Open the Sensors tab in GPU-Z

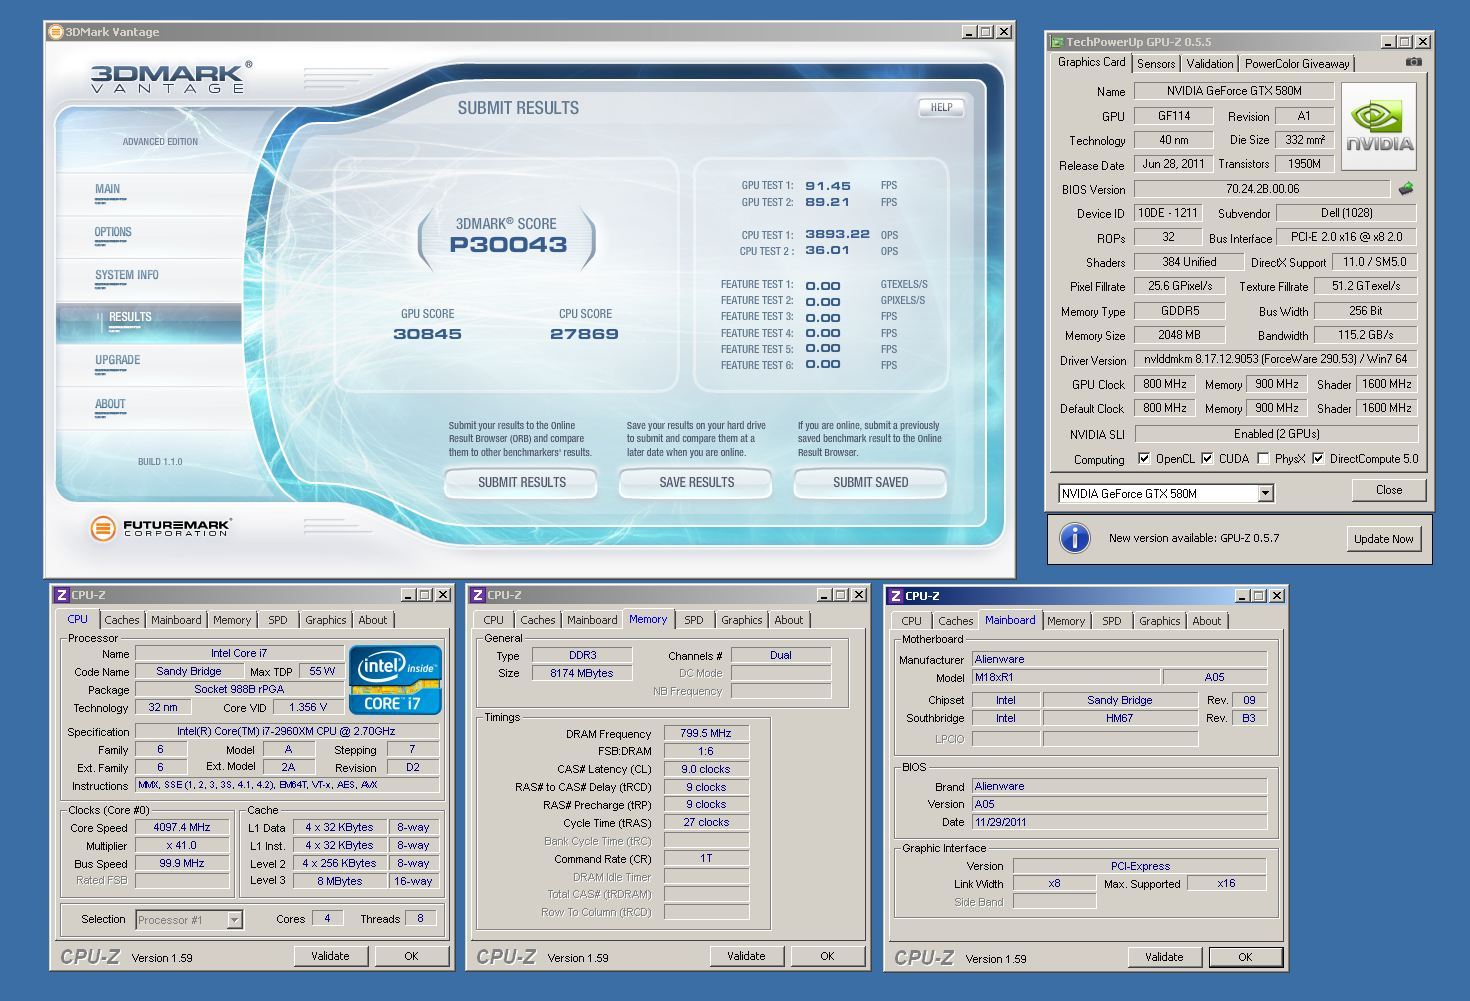point(1156,64)
